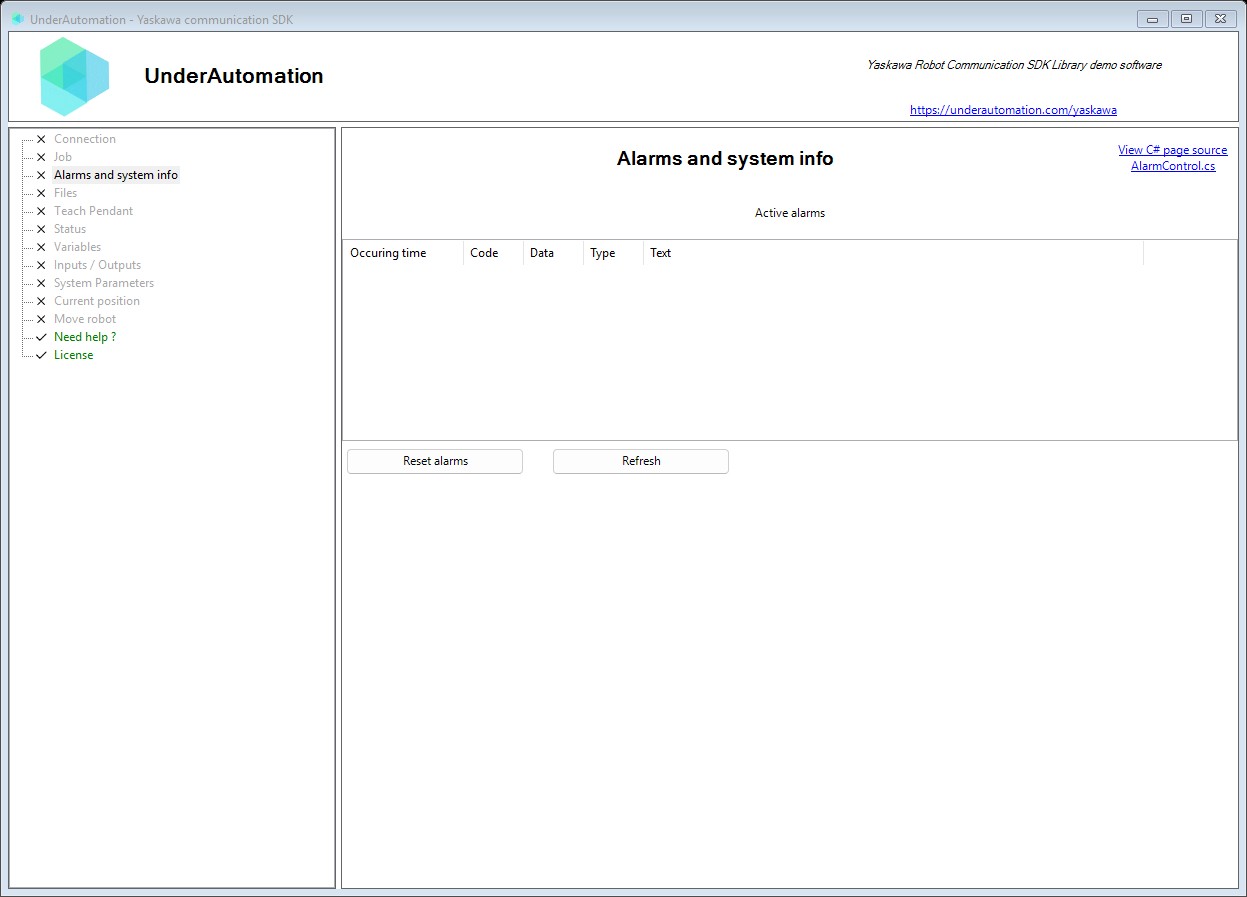Click the UnderAutomation header title
The height and width of the screenshot is (897, 1247).
coord(234,76)
